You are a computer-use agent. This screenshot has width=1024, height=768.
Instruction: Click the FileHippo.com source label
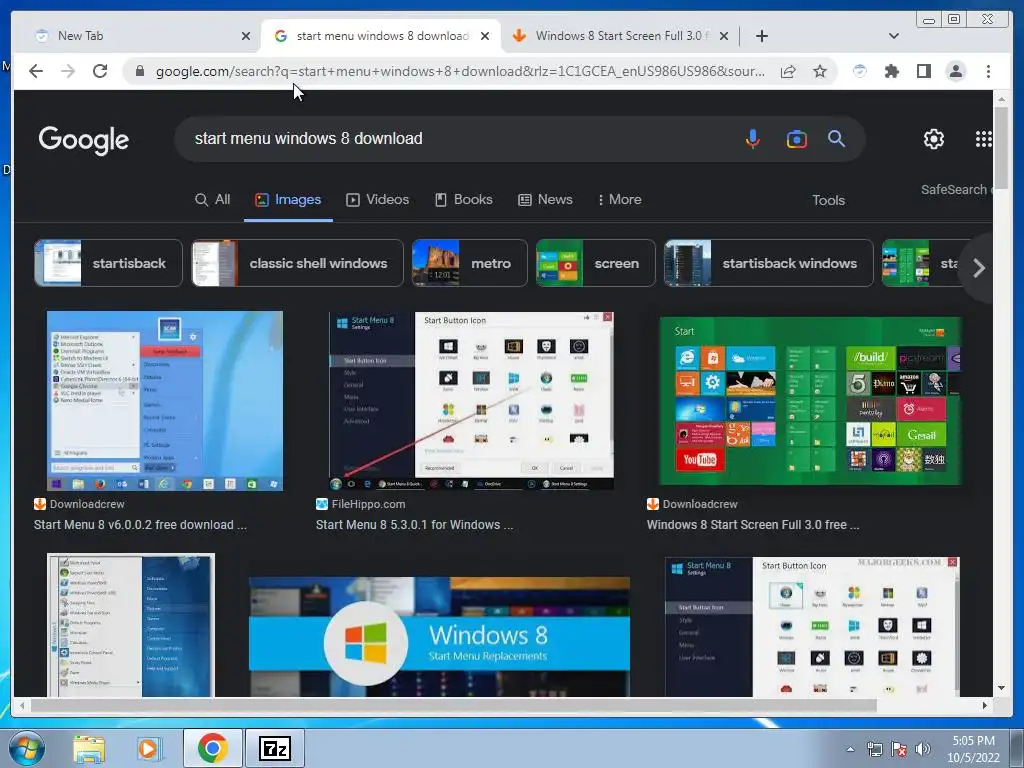pyautogui.click(x=368, y=504)
